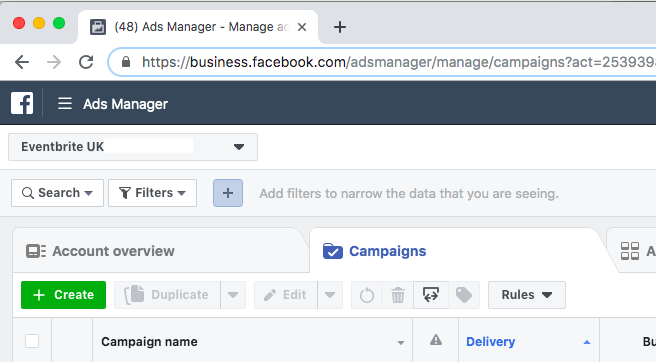Screen dimensions: 656x362
Task: Tick the select-all campaigns checkbox
Action: 32,341
